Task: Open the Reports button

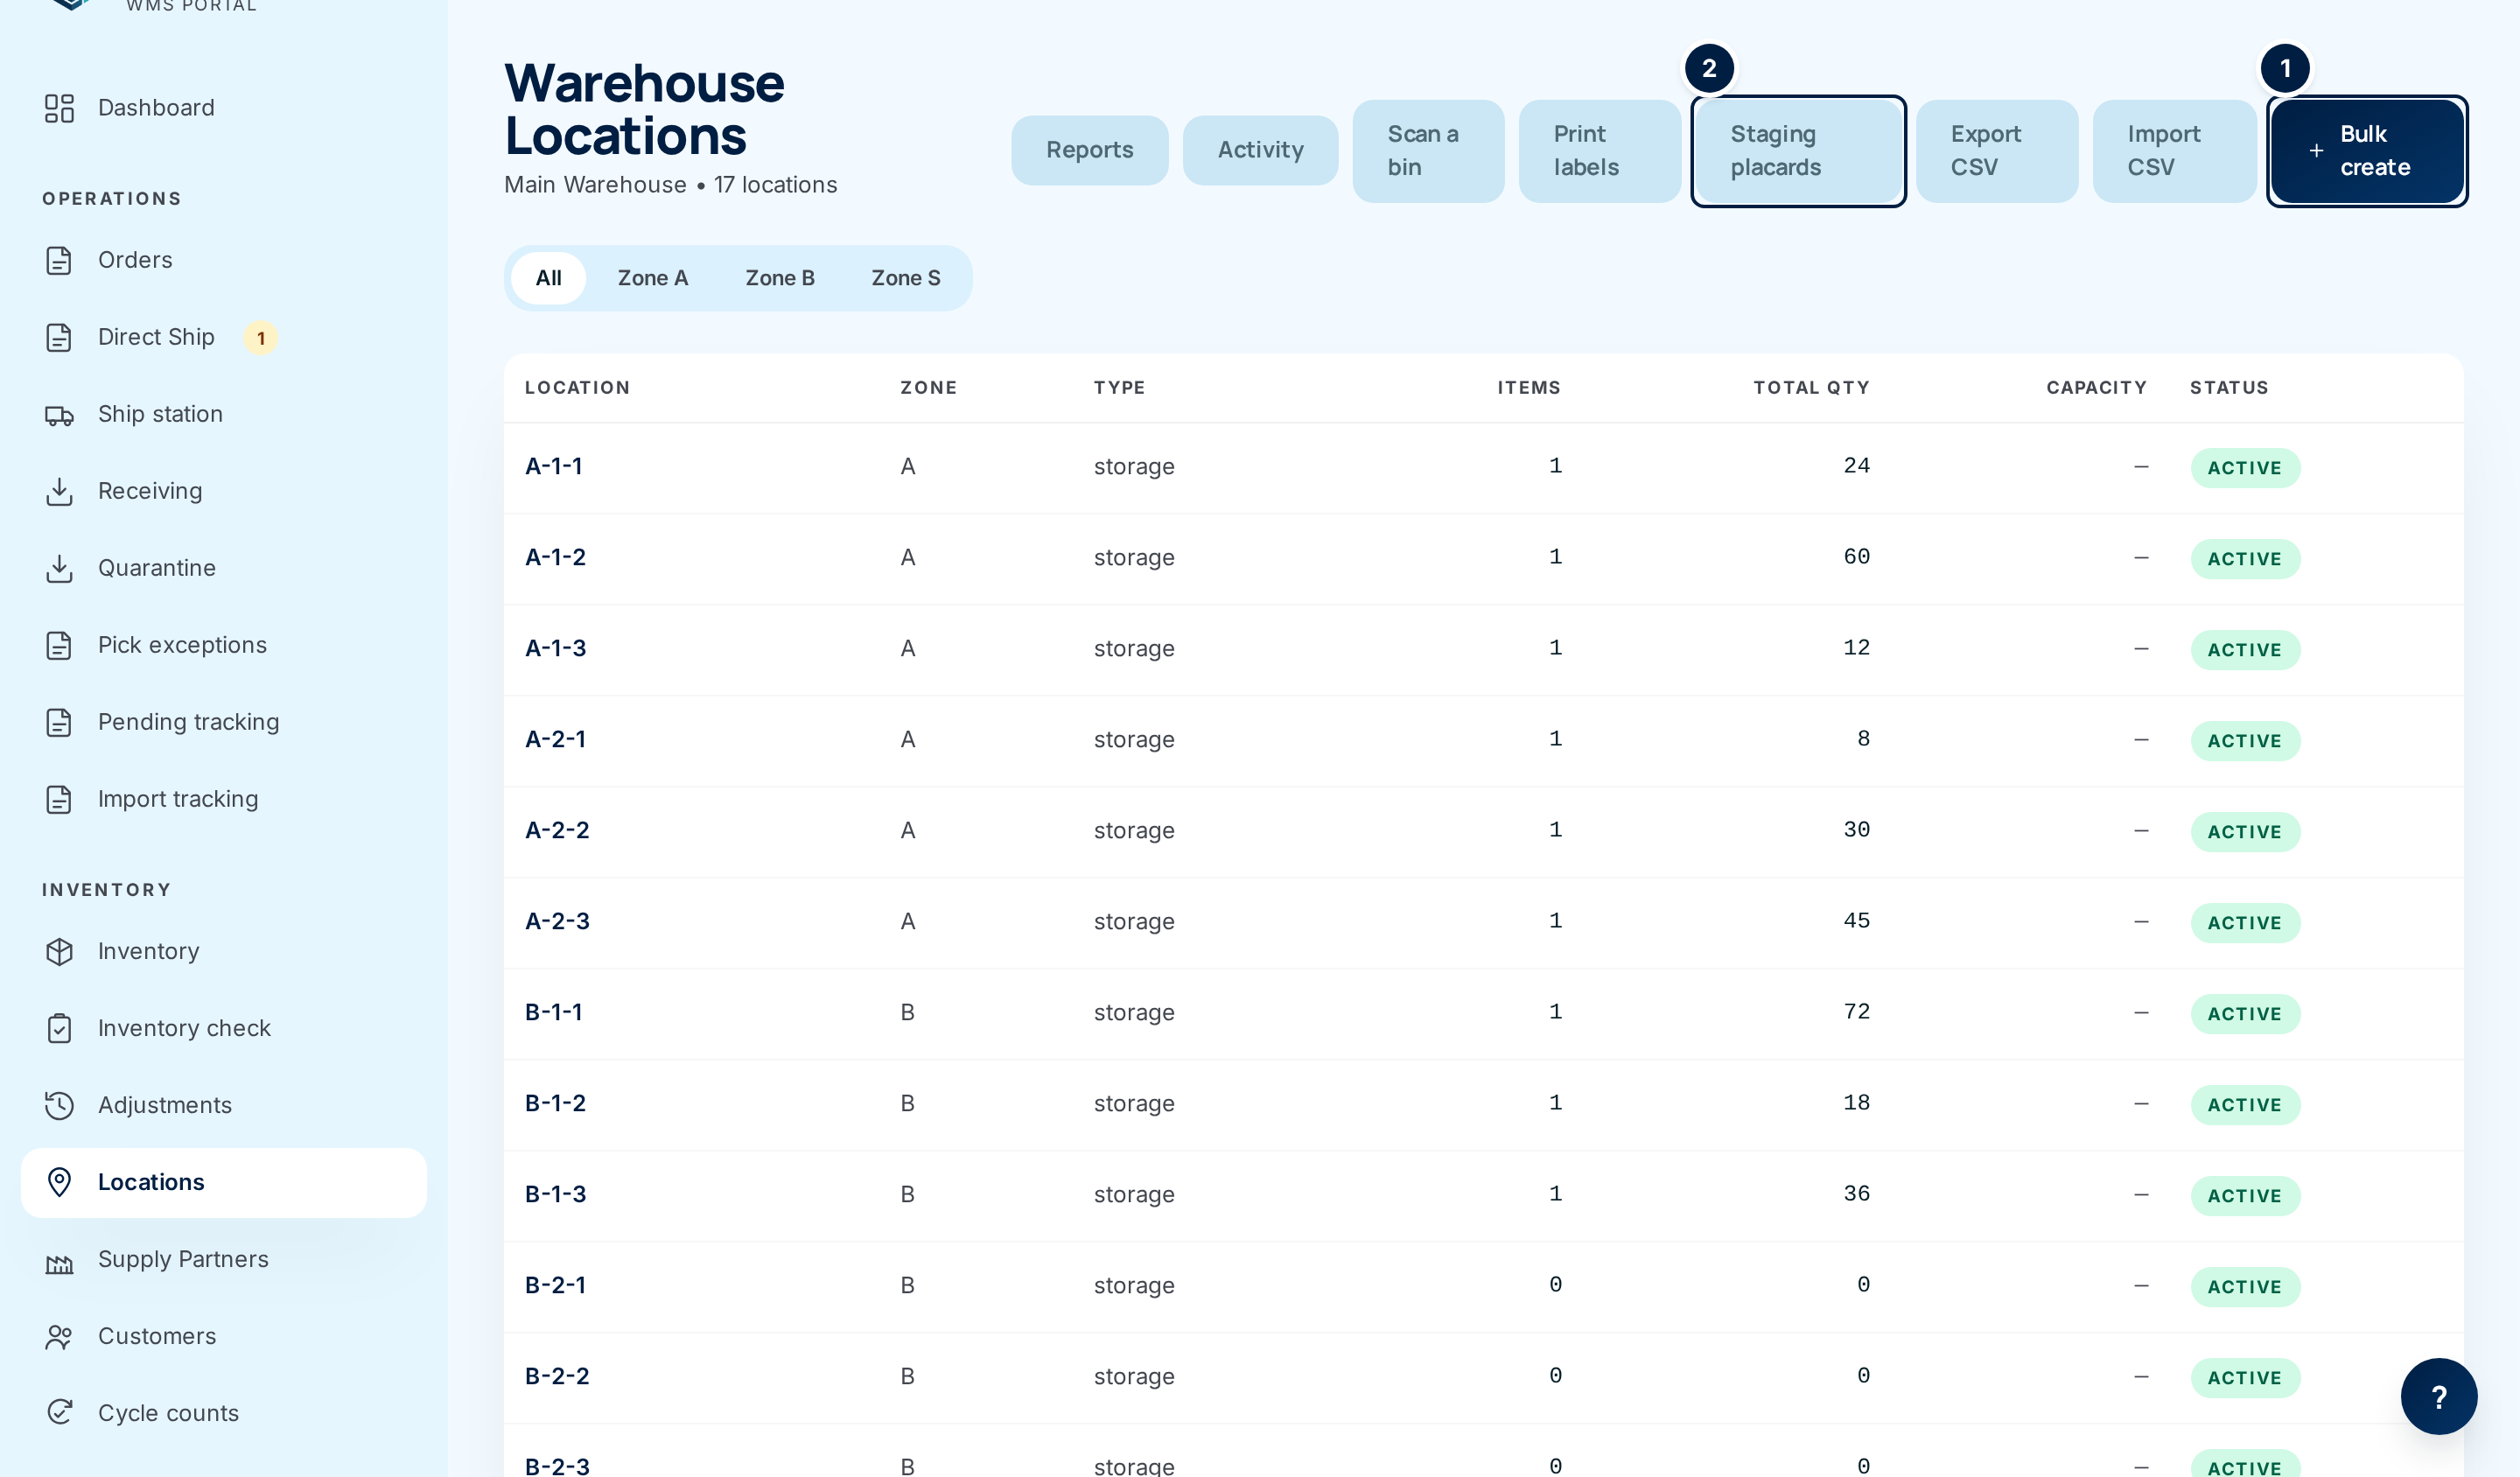Action: (1089, 150)
